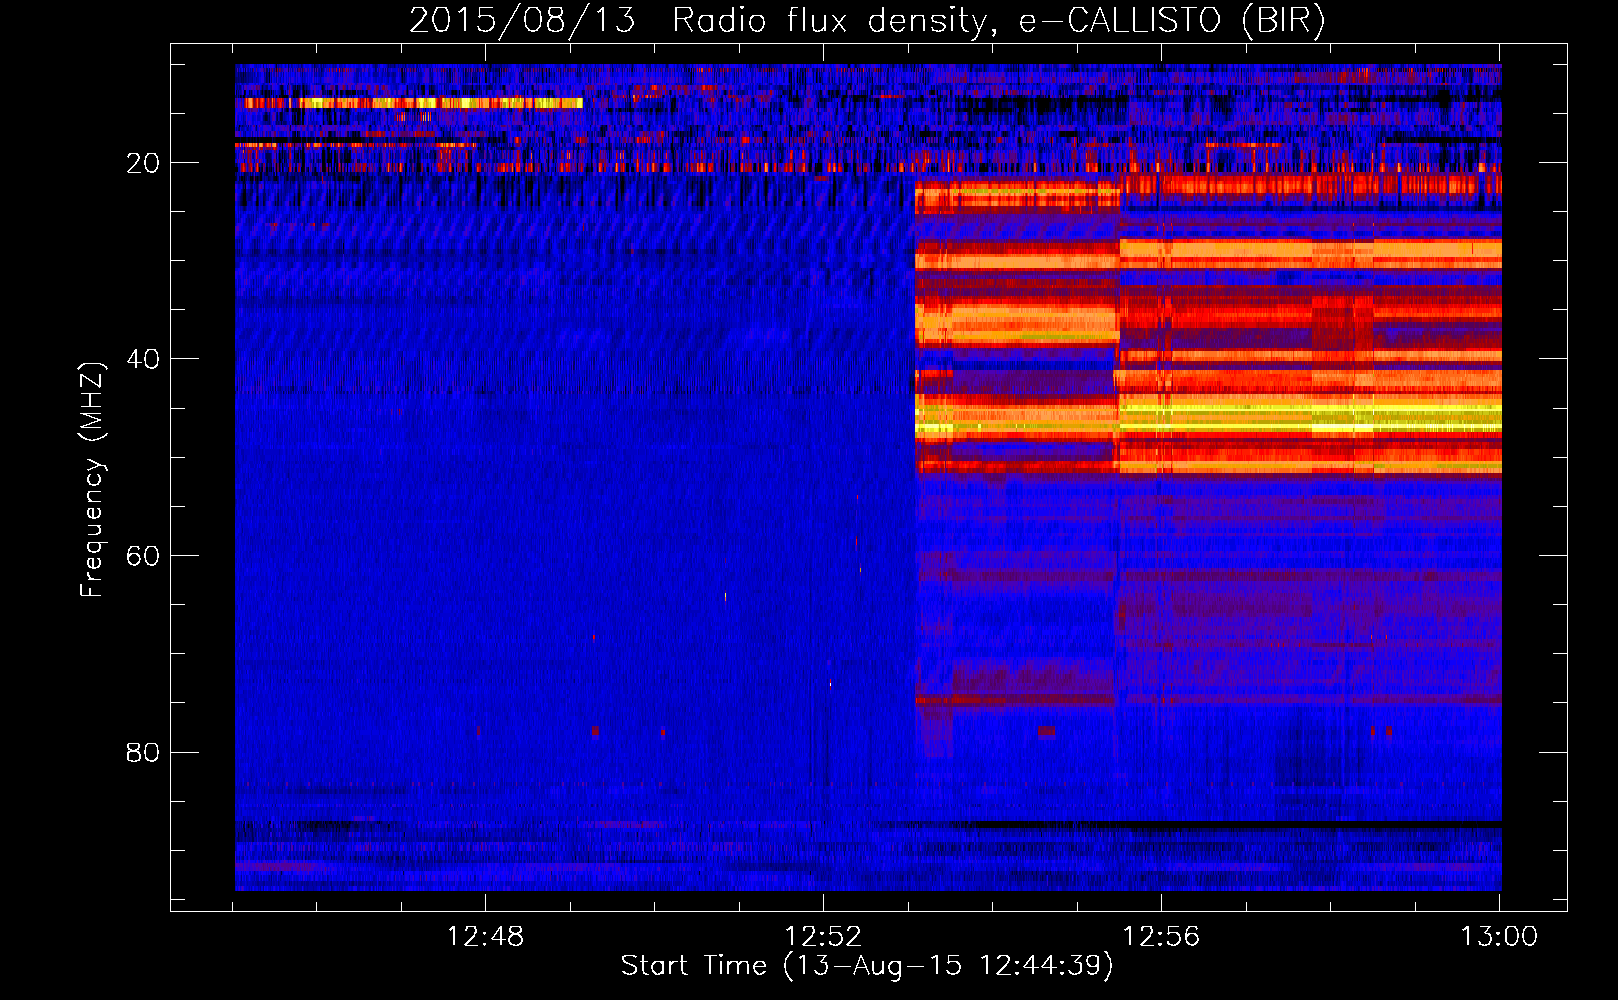Click the plot title '2015/08/13 Radio flux density'
This screenshot has height=1000, width=1618.
(867, 20)
